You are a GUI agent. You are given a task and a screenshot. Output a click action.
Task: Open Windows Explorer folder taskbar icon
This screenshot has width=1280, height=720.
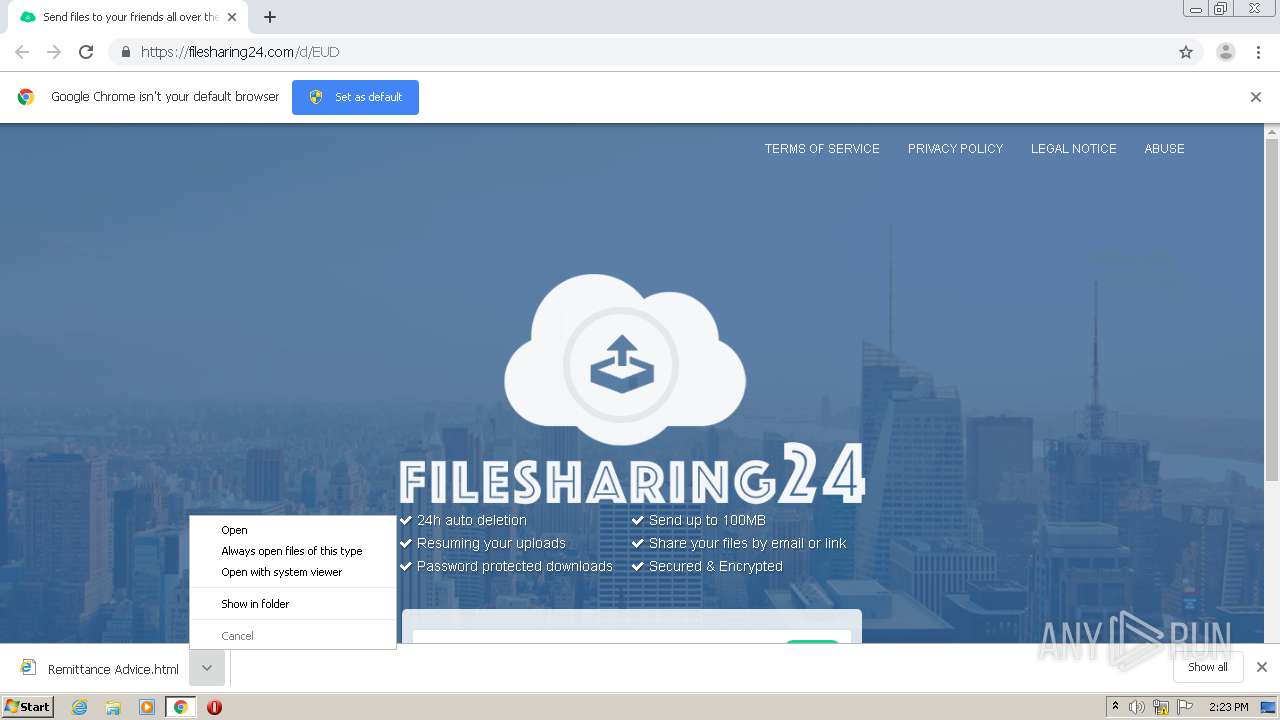tap(113, 707)
